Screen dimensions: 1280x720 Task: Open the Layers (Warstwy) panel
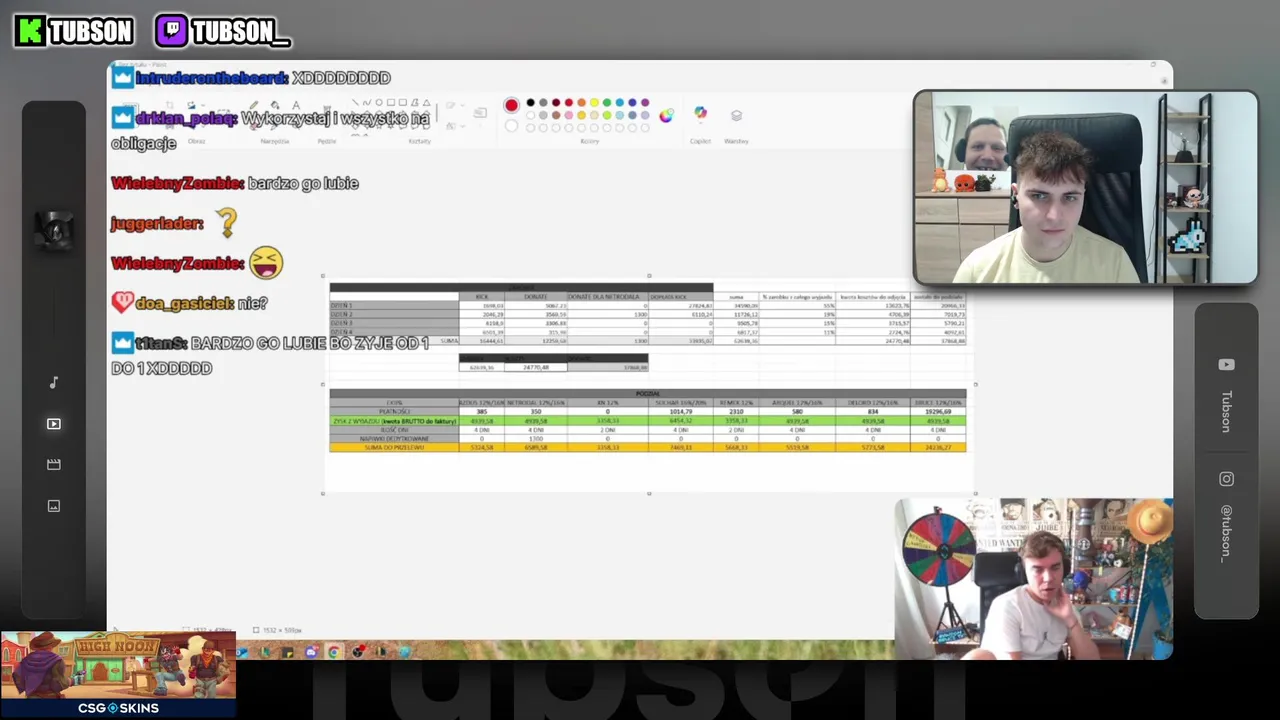[737, 115]
